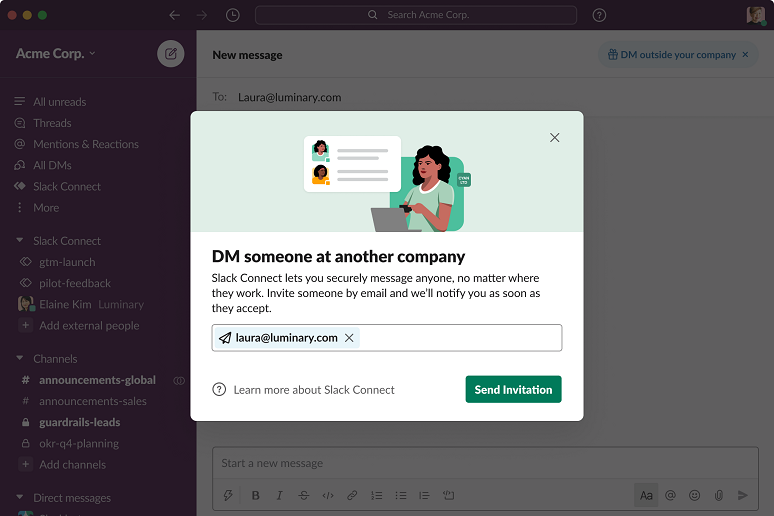
Task: Open the history clock icon
Action: (x=233, y=15)
